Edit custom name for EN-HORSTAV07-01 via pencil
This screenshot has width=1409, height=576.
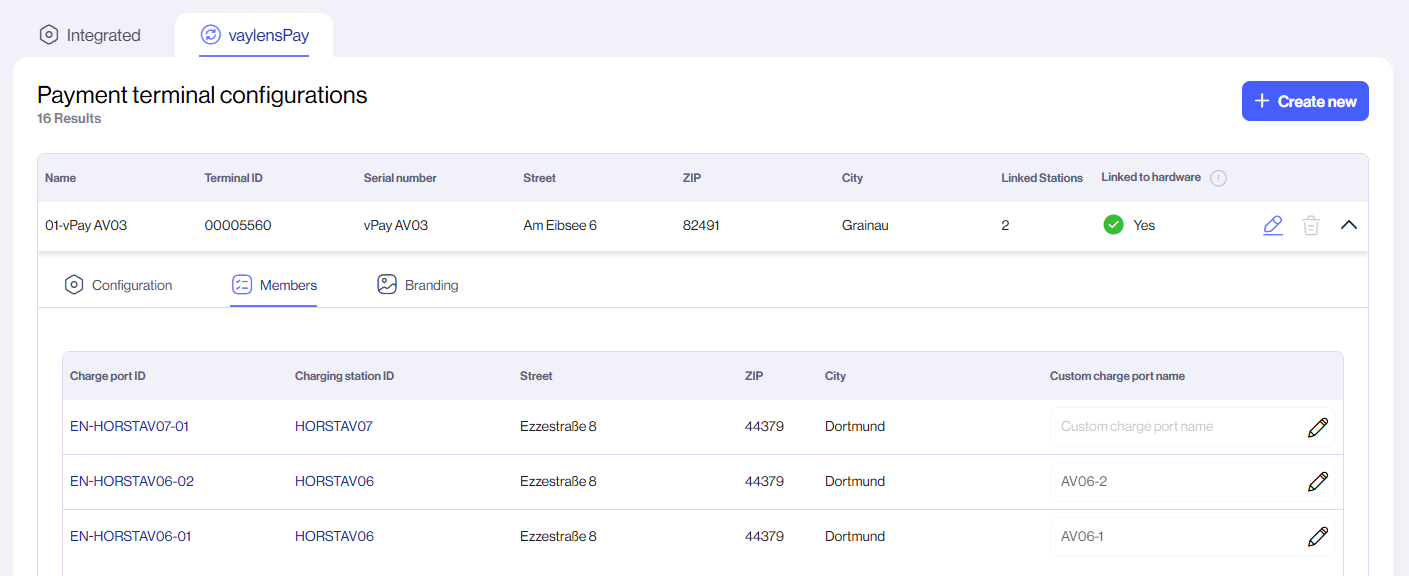pos(1318,427)
